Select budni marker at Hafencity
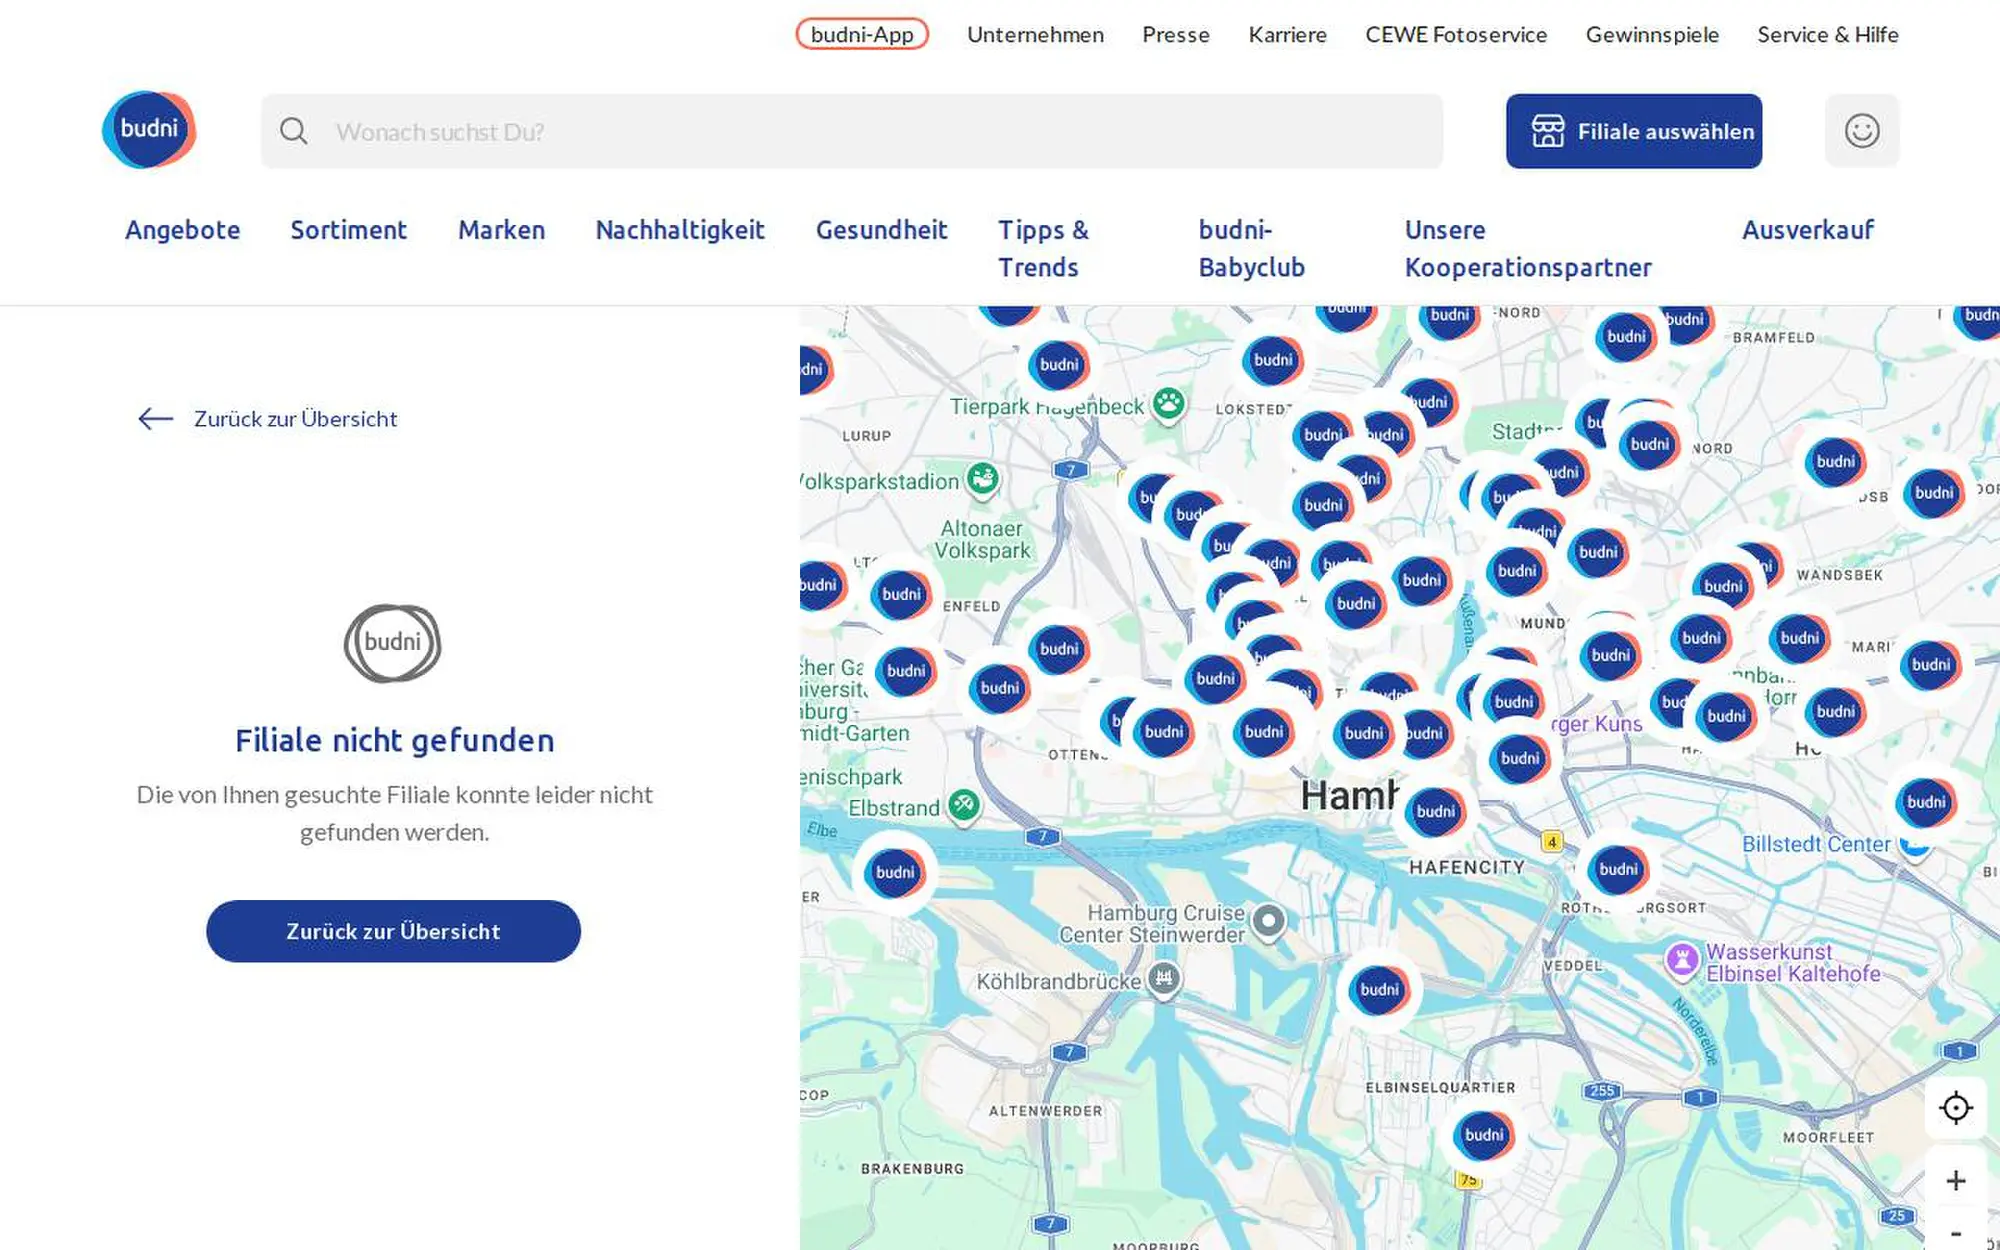2000x1250 pixels. coord(1435,812)
